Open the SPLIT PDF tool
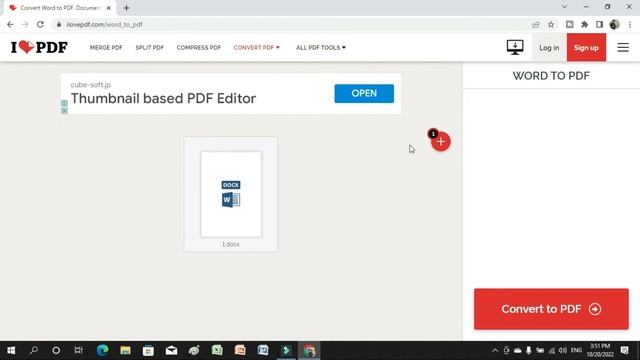The image size is (640, 360). click(149, 48)
